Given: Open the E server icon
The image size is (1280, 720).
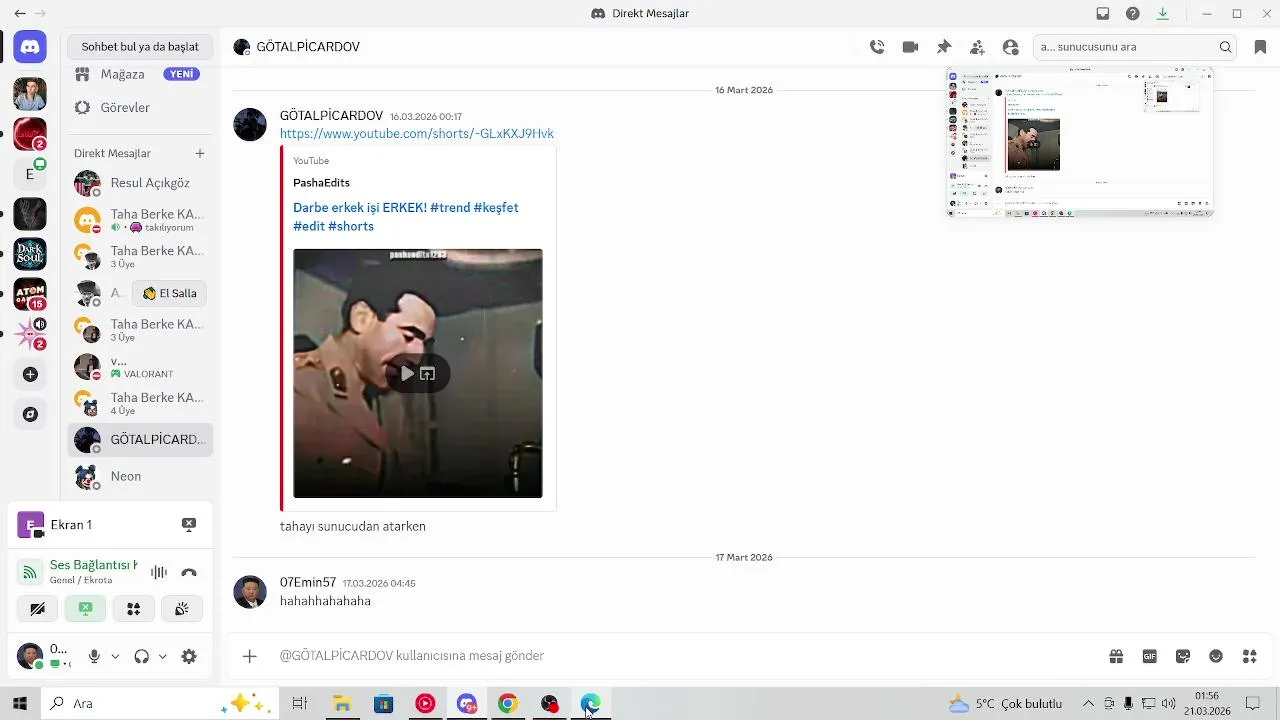Looking at the screenshot, I should click(x=30, y=174).
